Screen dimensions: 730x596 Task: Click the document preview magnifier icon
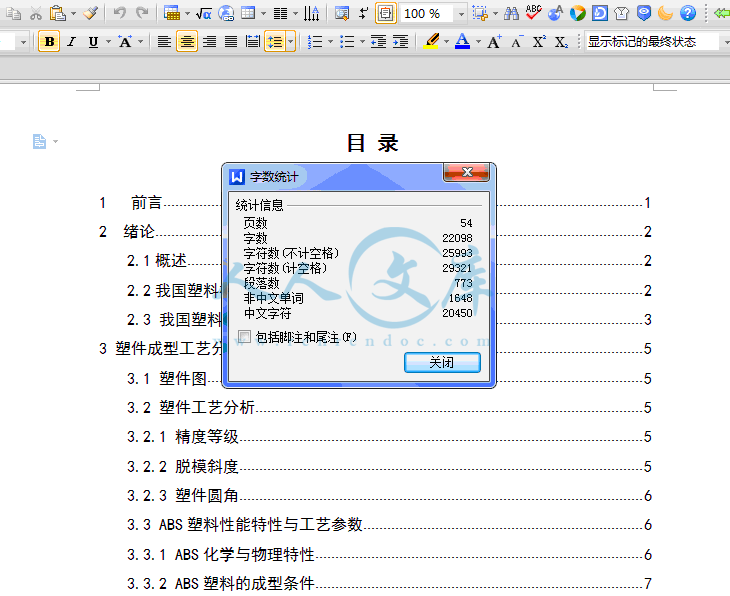tap(342, 14)
